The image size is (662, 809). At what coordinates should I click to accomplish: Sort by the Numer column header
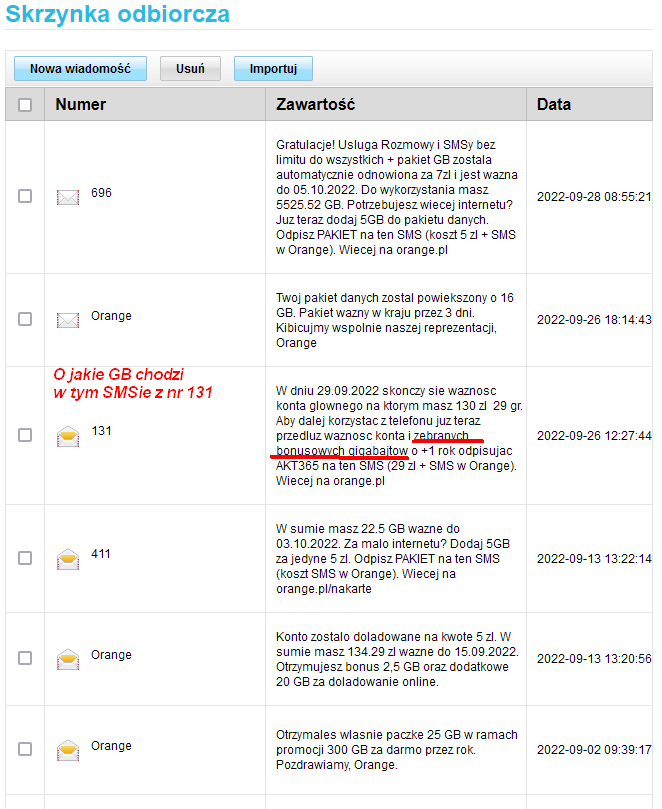(81, 104)
